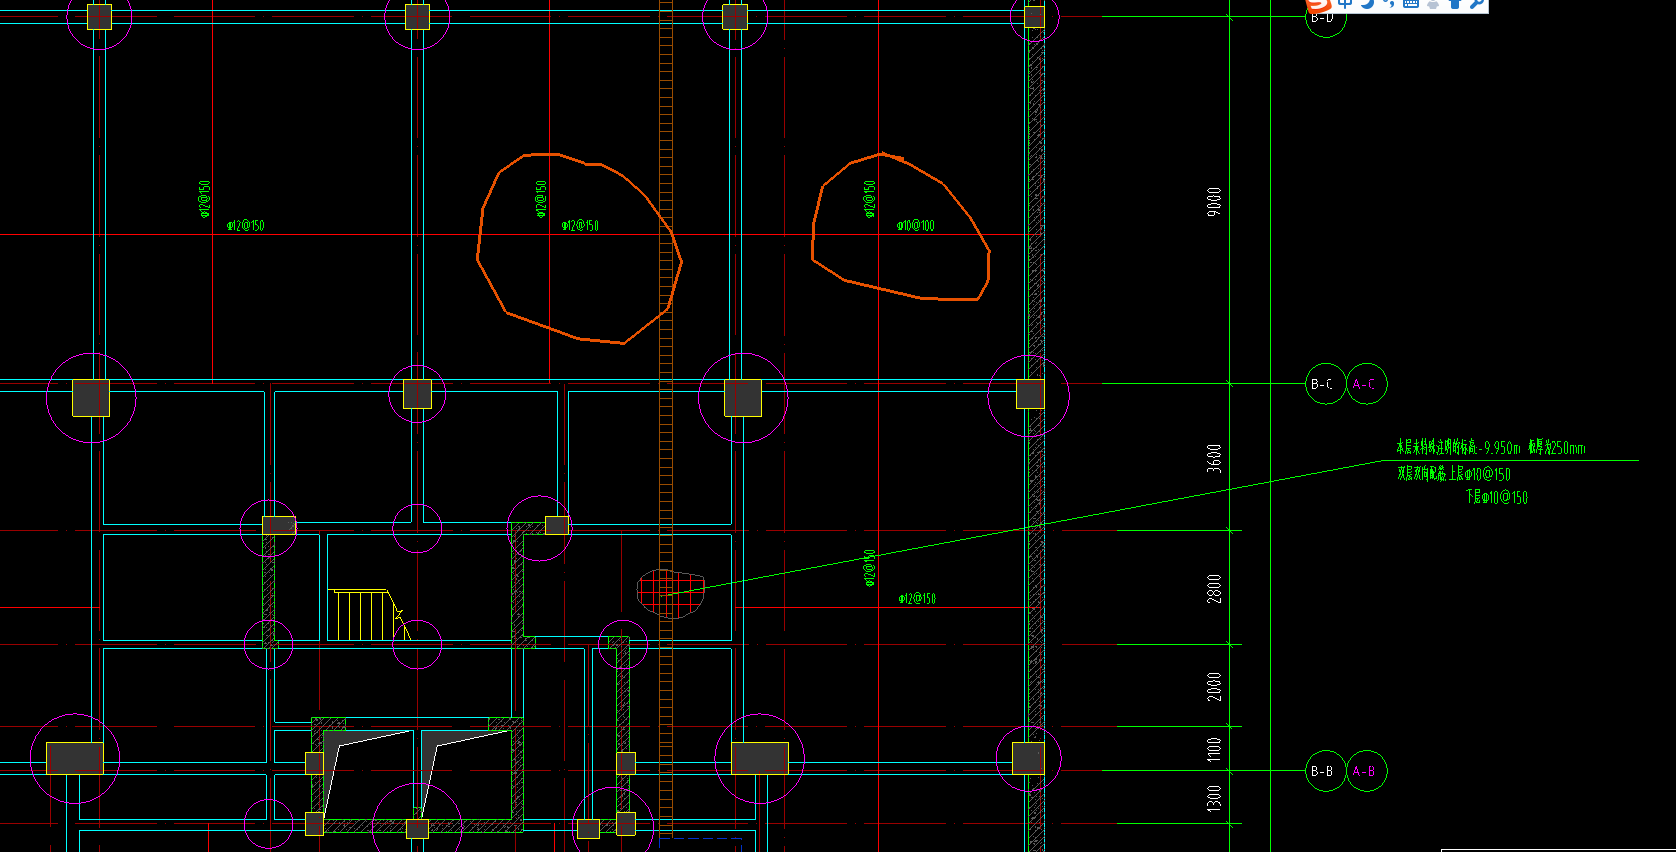Select the φ10@100 rebar label
1676x852 pixels.
point(916,226)
